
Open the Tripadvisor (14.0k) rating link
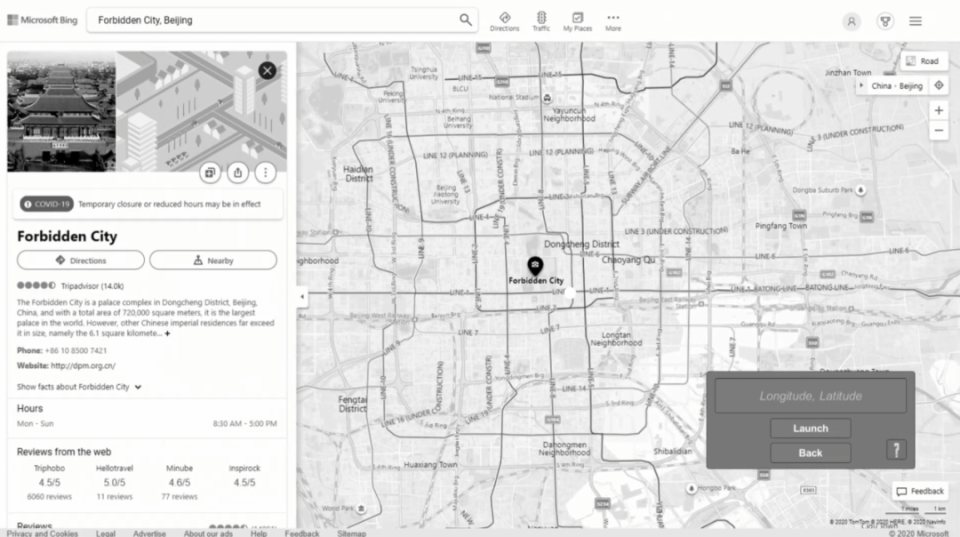[92, 286]
